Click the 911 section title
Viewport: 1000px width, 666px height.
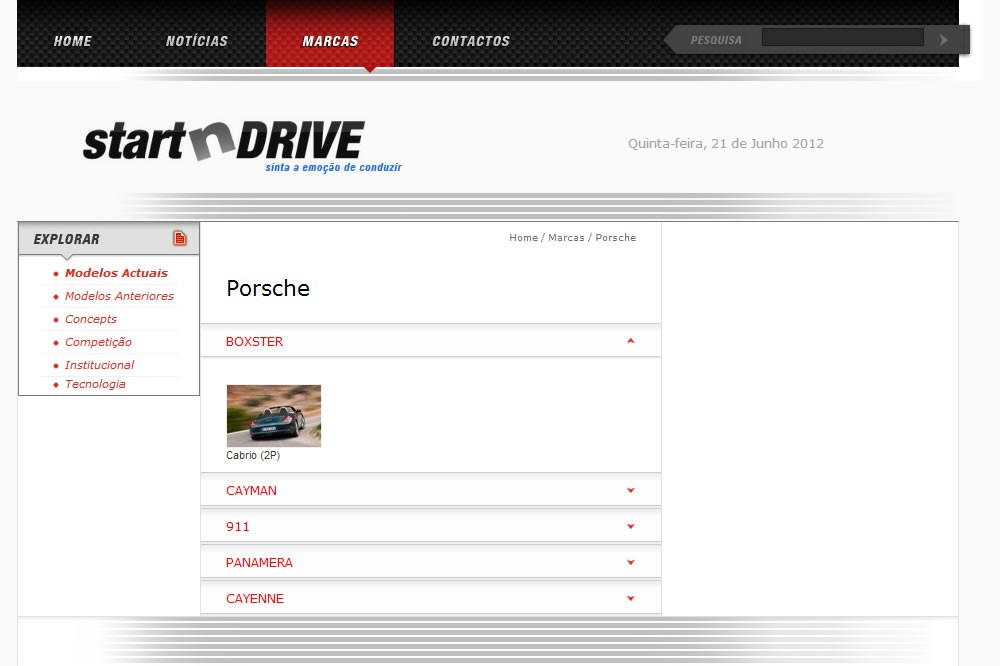point(237,527)
